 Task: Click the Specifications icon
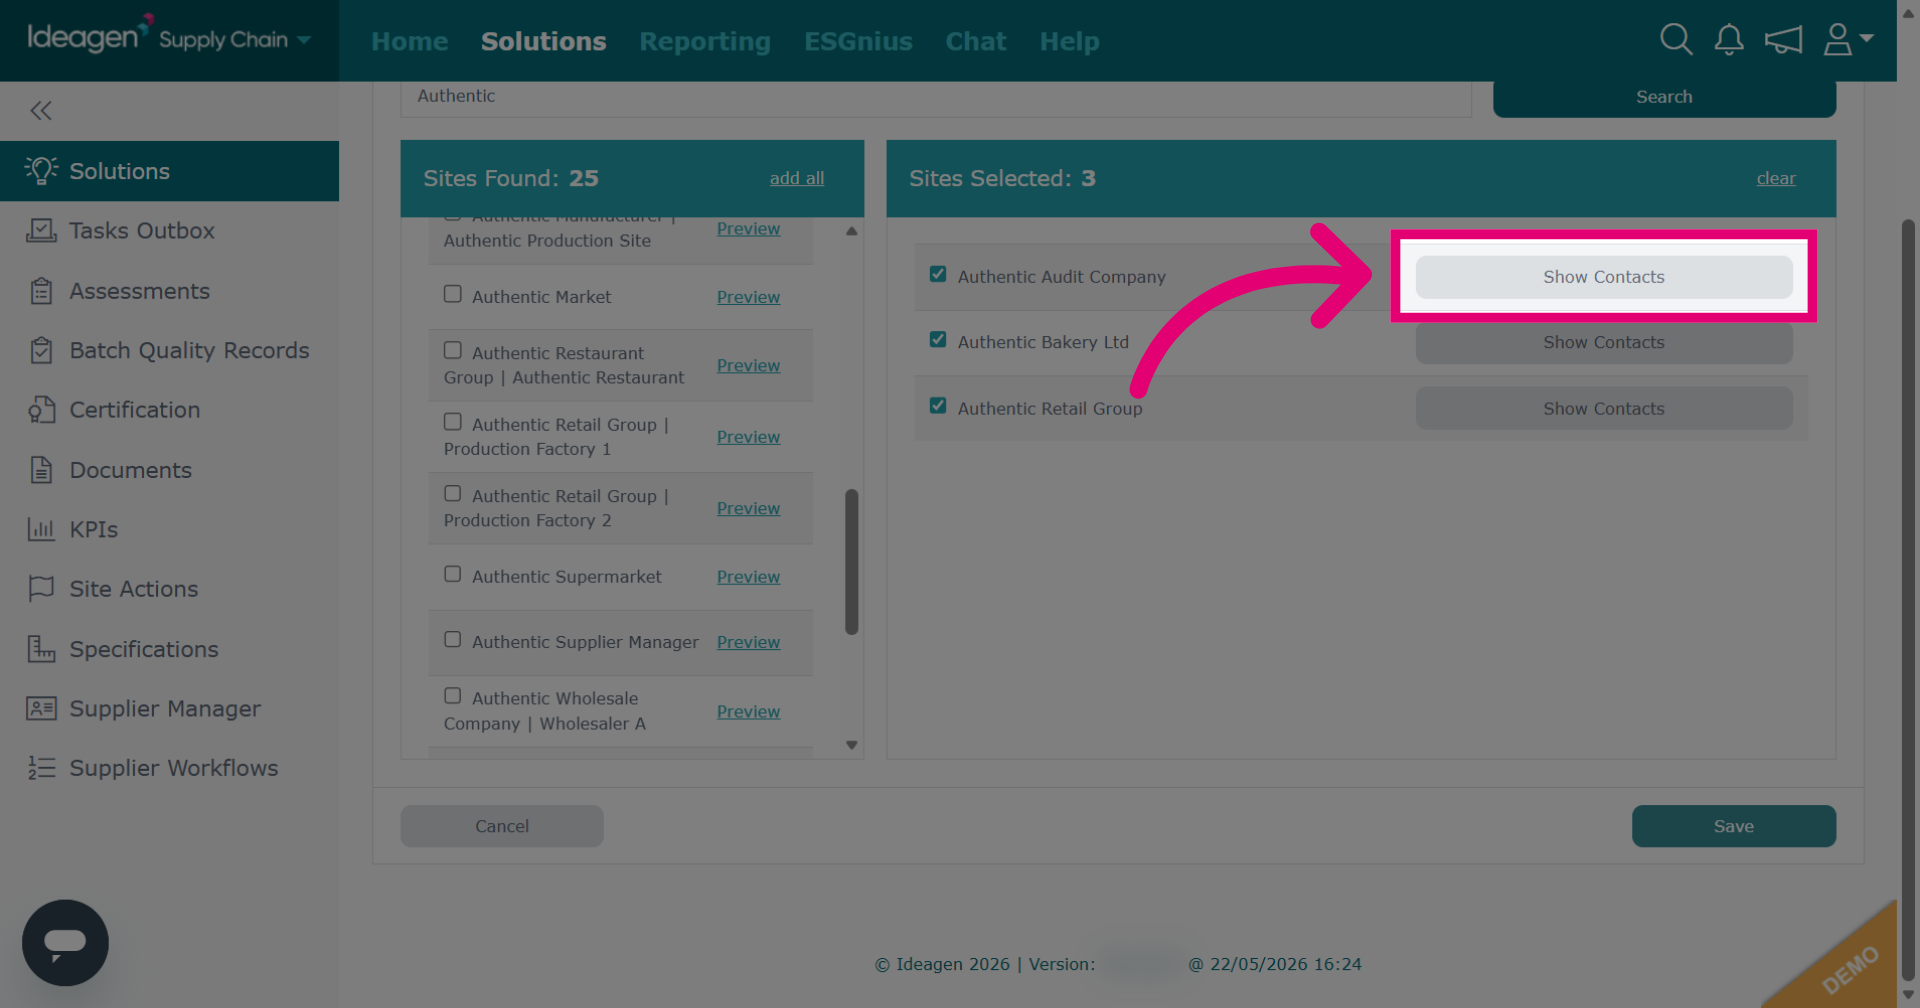tap(41, 649)
